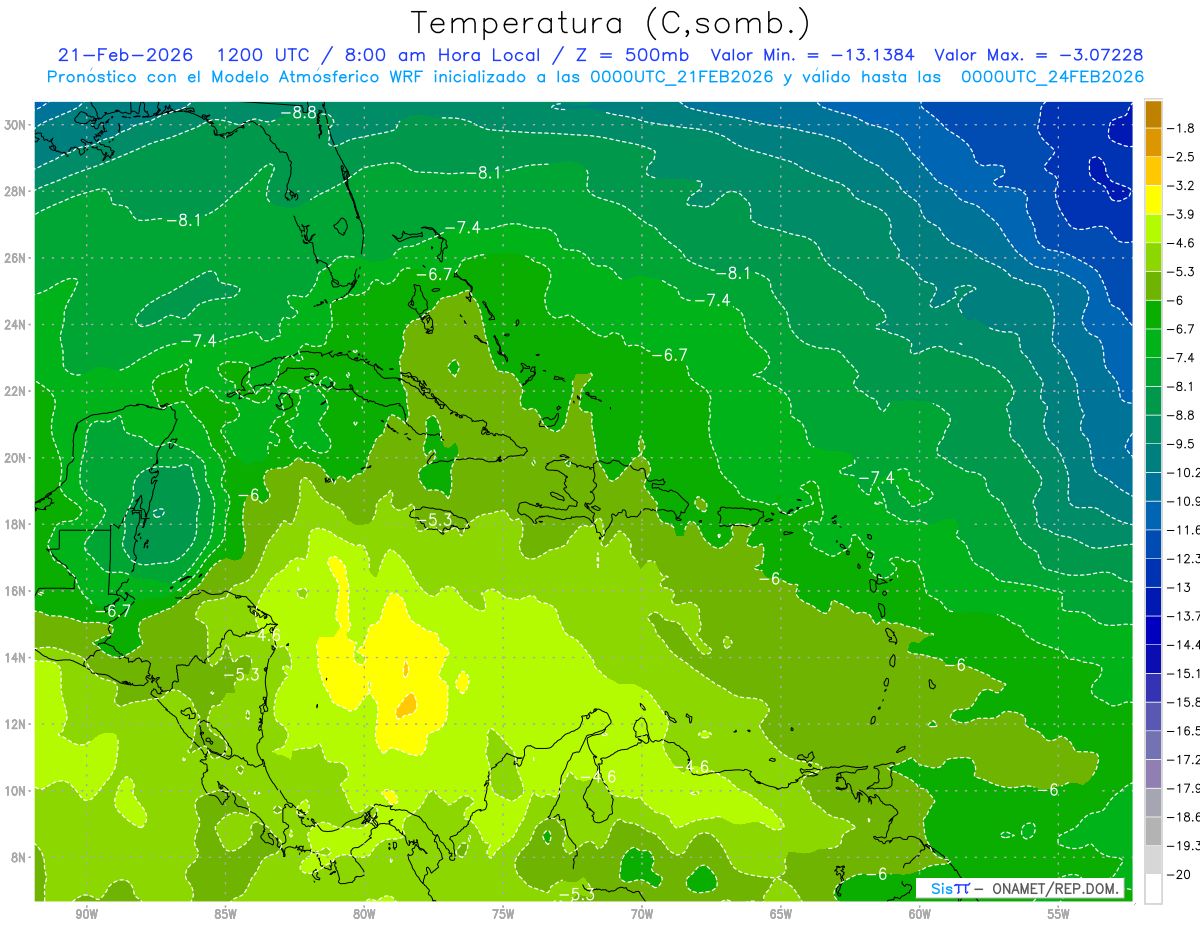1200x927 pixels.
Task: Click the '85W' longitude label
Action: 225,914
